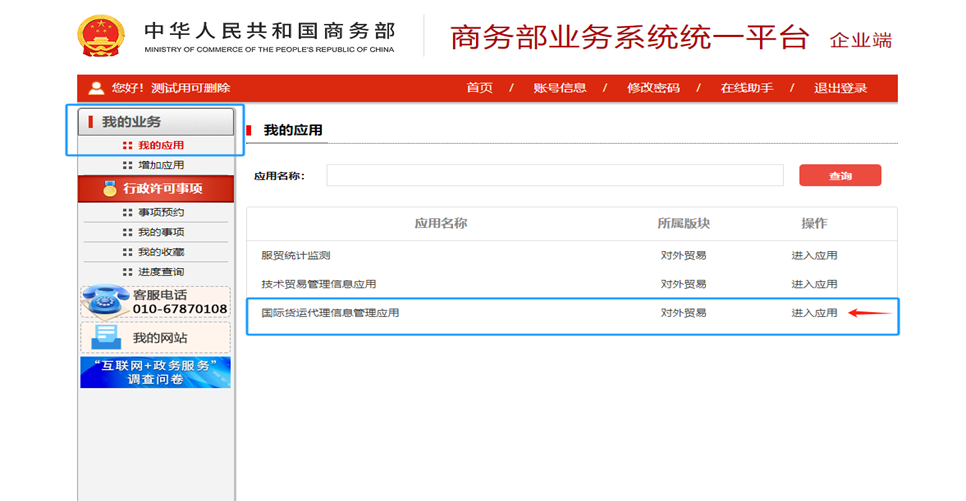Click the user avatar icon beside 您好
Image resolution: width=966 pixels, height=501 pixels.
click(x=96, y=88)
